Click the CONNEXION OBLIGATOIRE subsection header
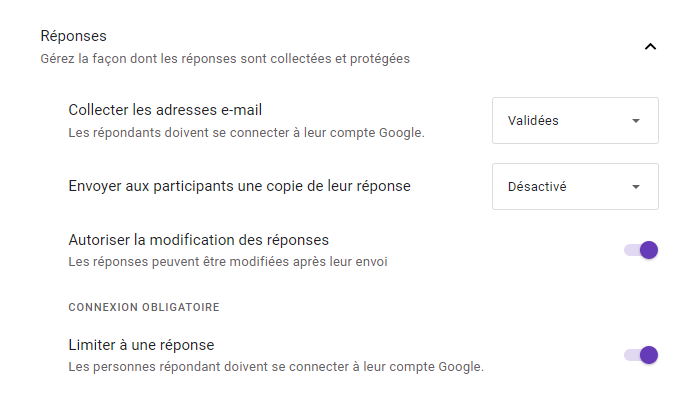The height and width of the screenshot is (403, 698). point(143,306)
